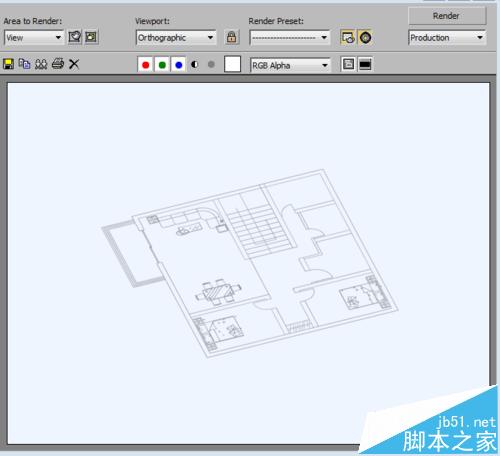Viewport: 500px width, 456px height.
Task: Click Clone Rendered Frame Window icon
Action: (41, 64)
